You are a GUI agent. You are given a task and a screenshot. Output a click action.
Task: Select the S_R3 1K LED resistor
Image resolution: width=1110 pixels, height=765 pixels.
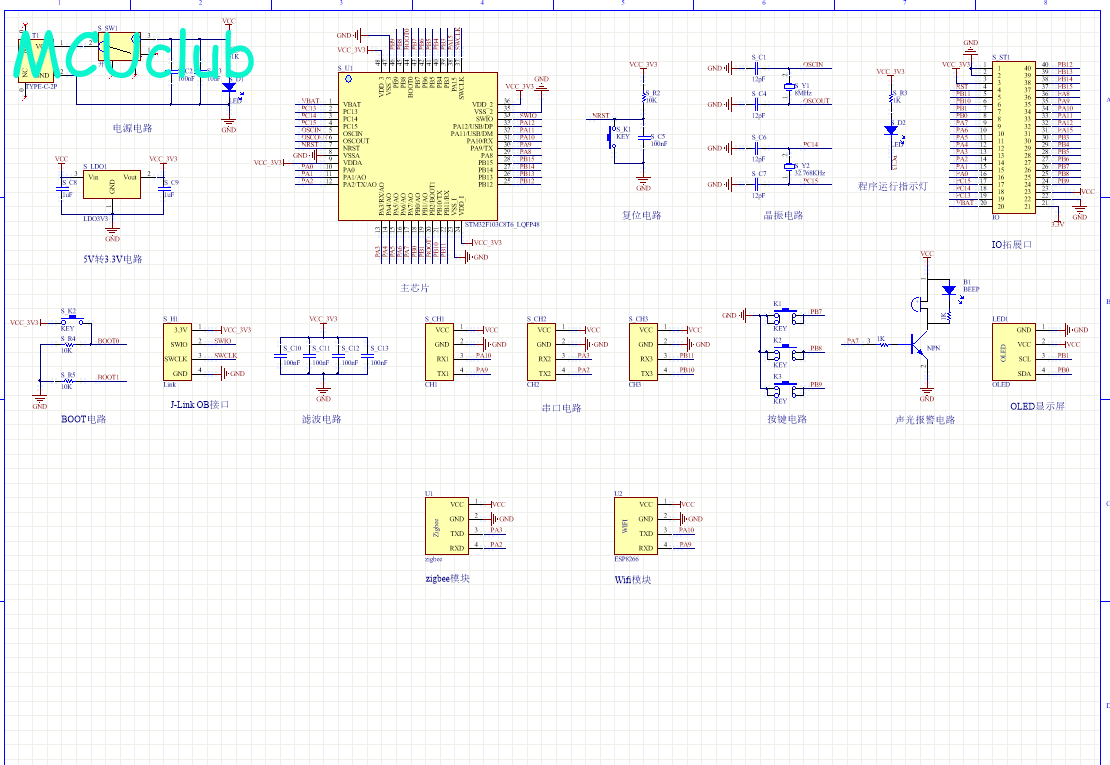891,98
